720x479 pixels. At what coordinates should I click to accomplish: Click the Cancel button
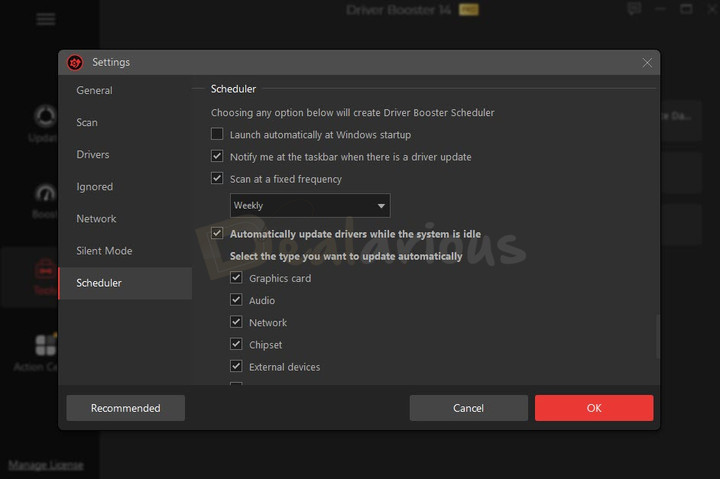pos(468,408)
